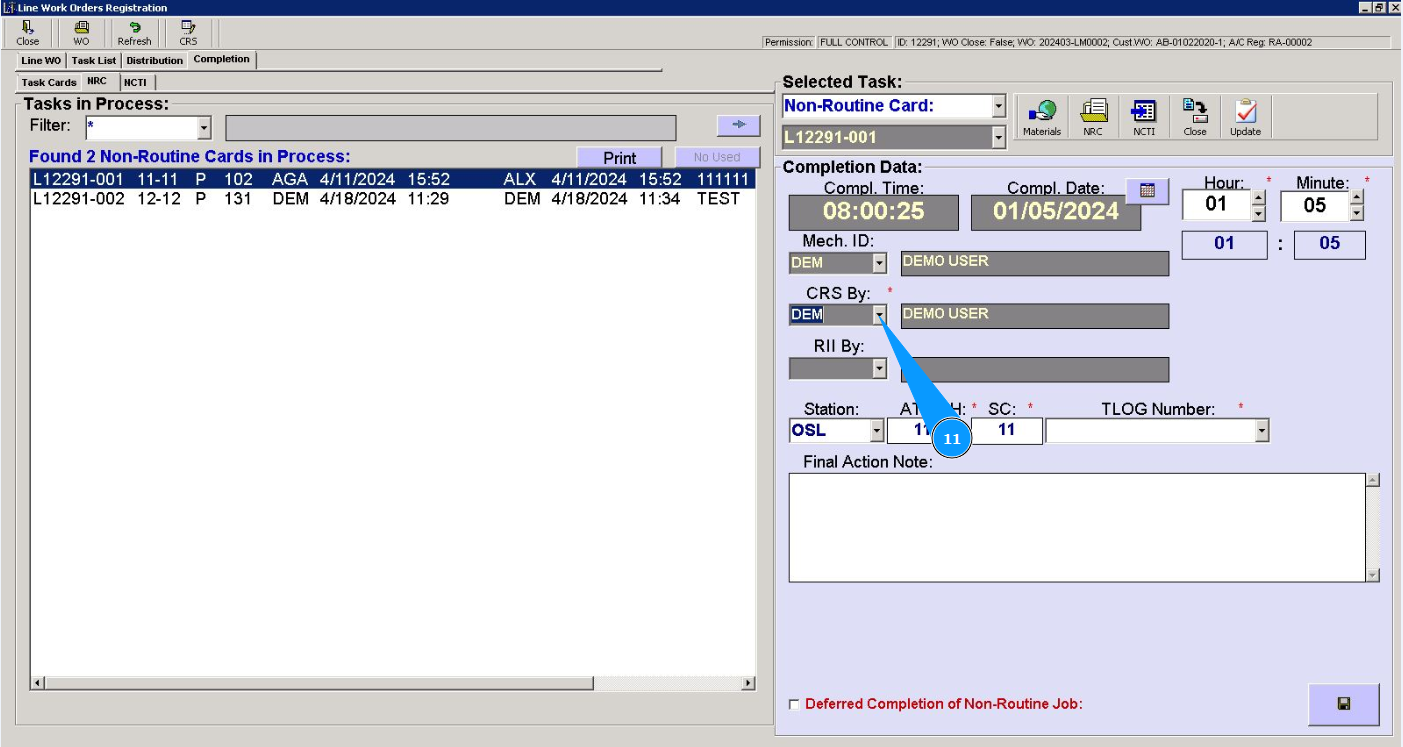Open the completion date calendar picker
The width and height of the screenshot is (1403, 747).
[1147, 190]
